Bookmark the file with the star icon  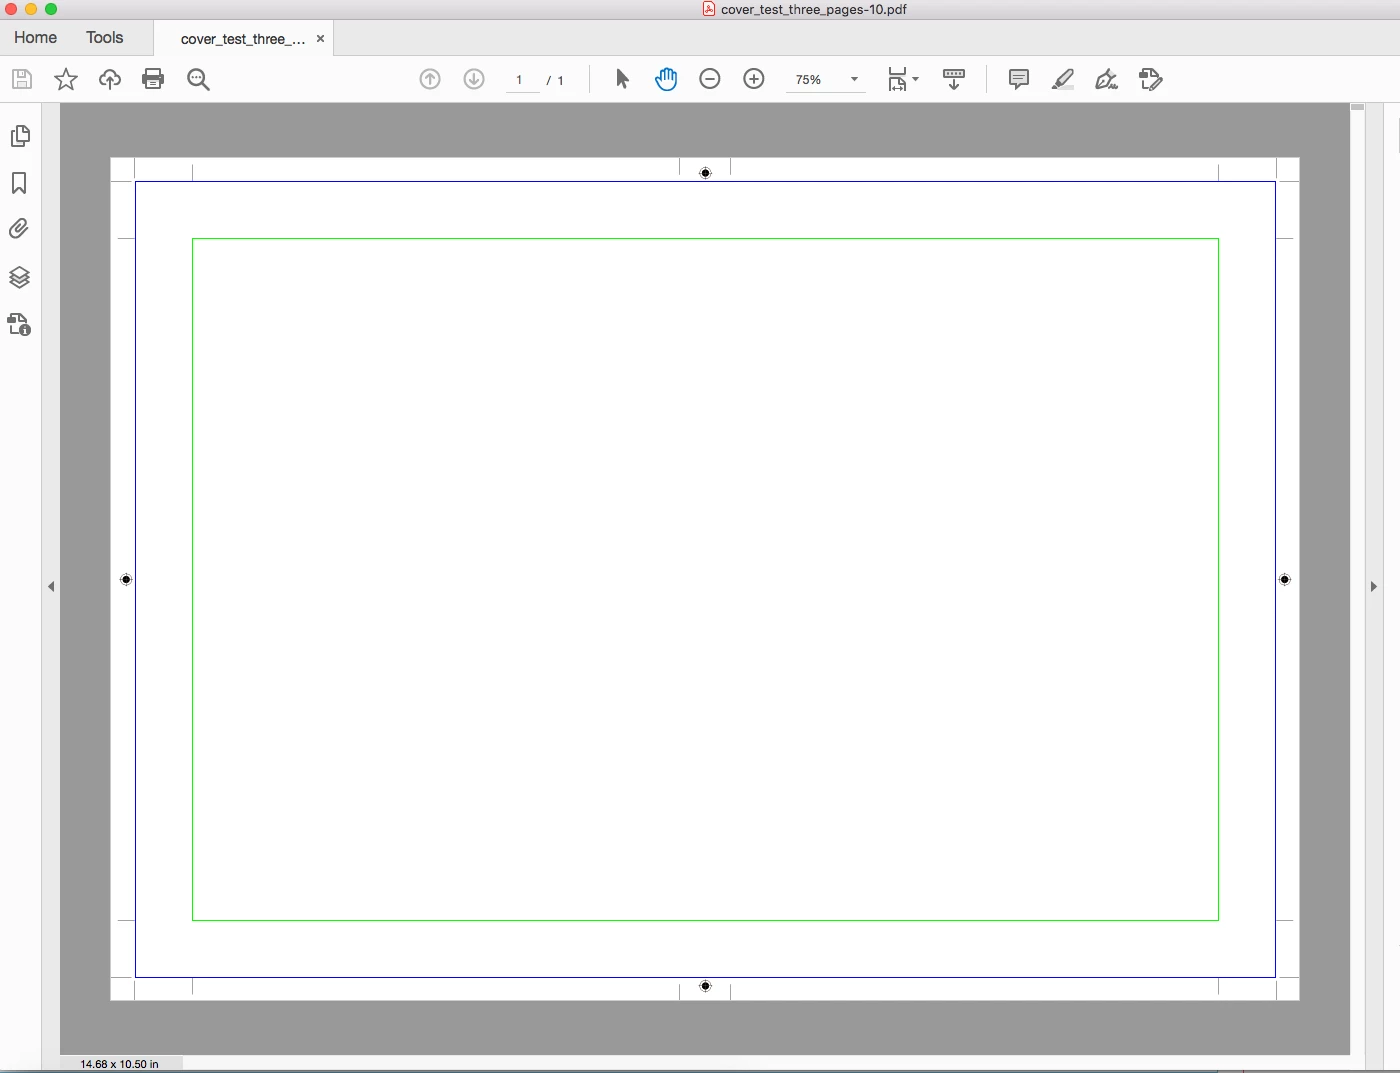(x=66, y=79)
